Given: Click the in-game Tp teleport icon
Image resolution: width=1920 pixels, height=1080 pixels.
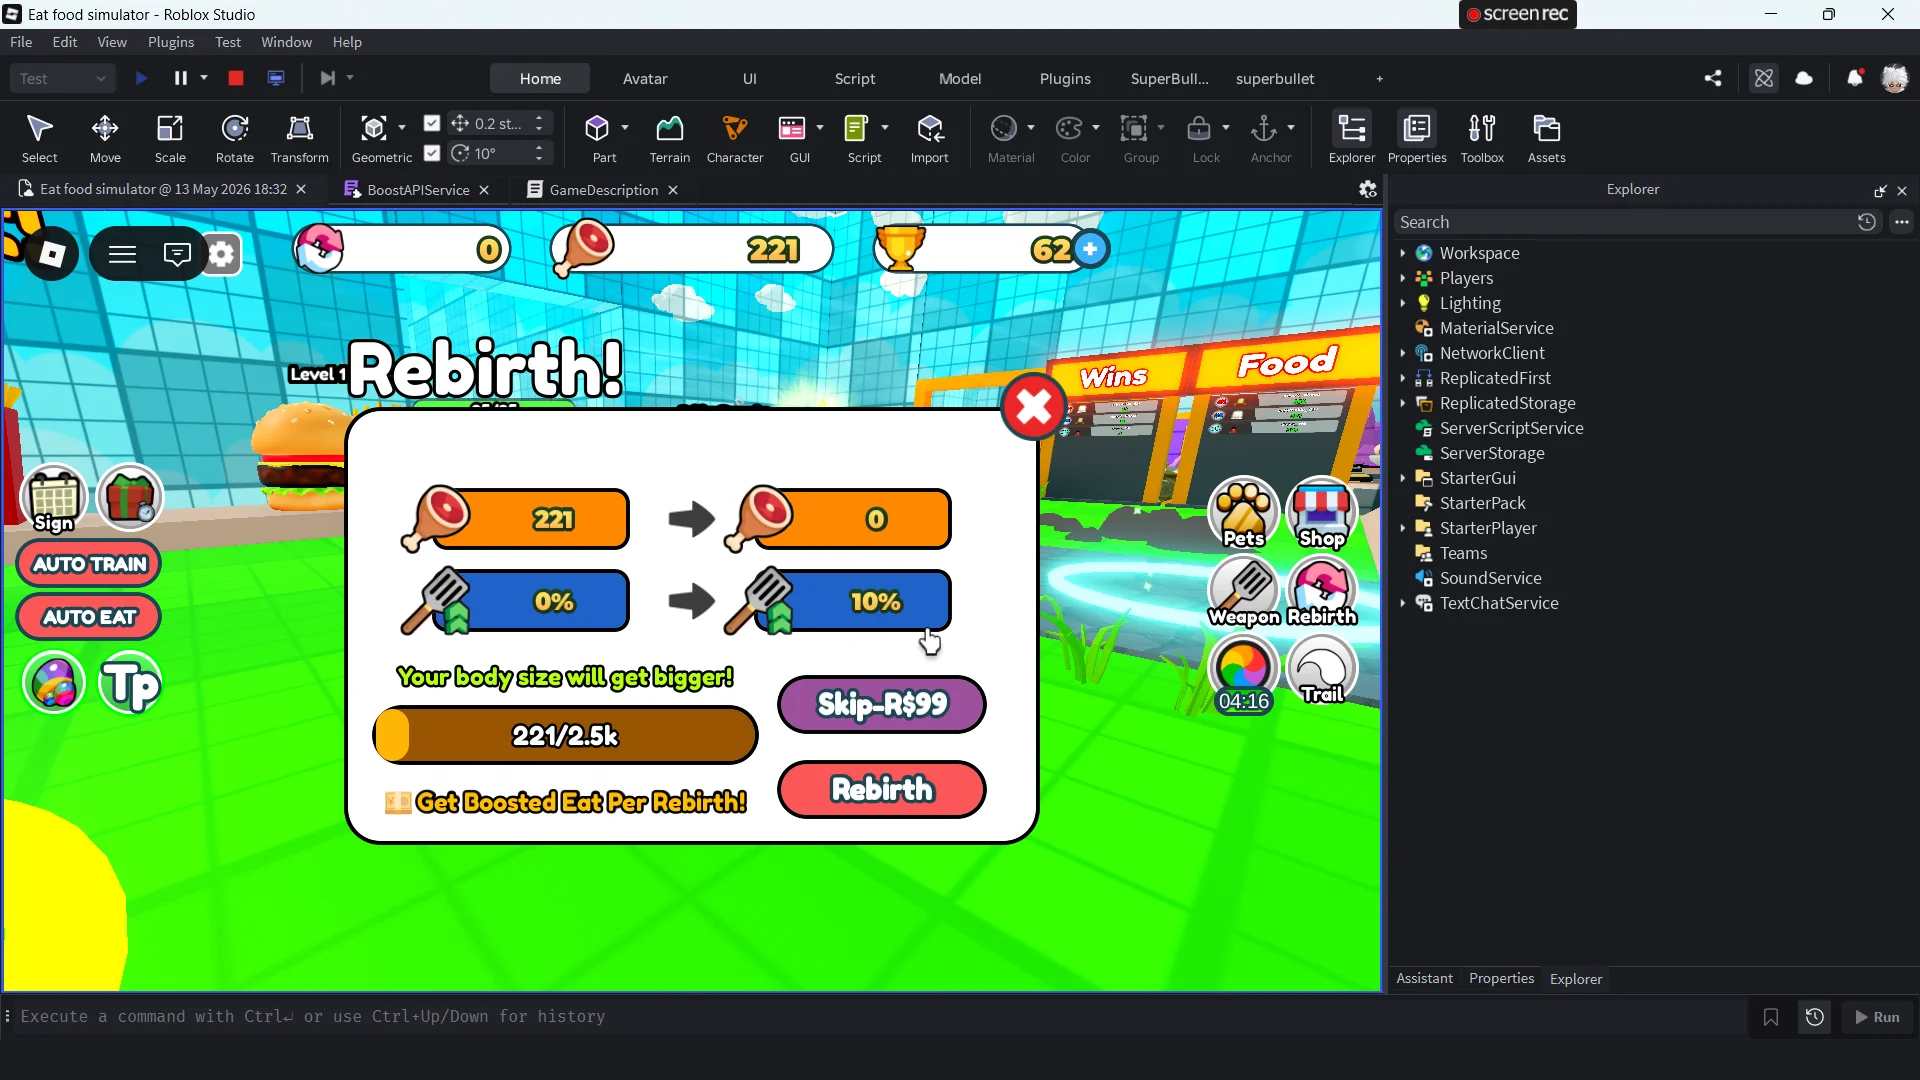Looking at the screenshot, I should tap(130, 684).
